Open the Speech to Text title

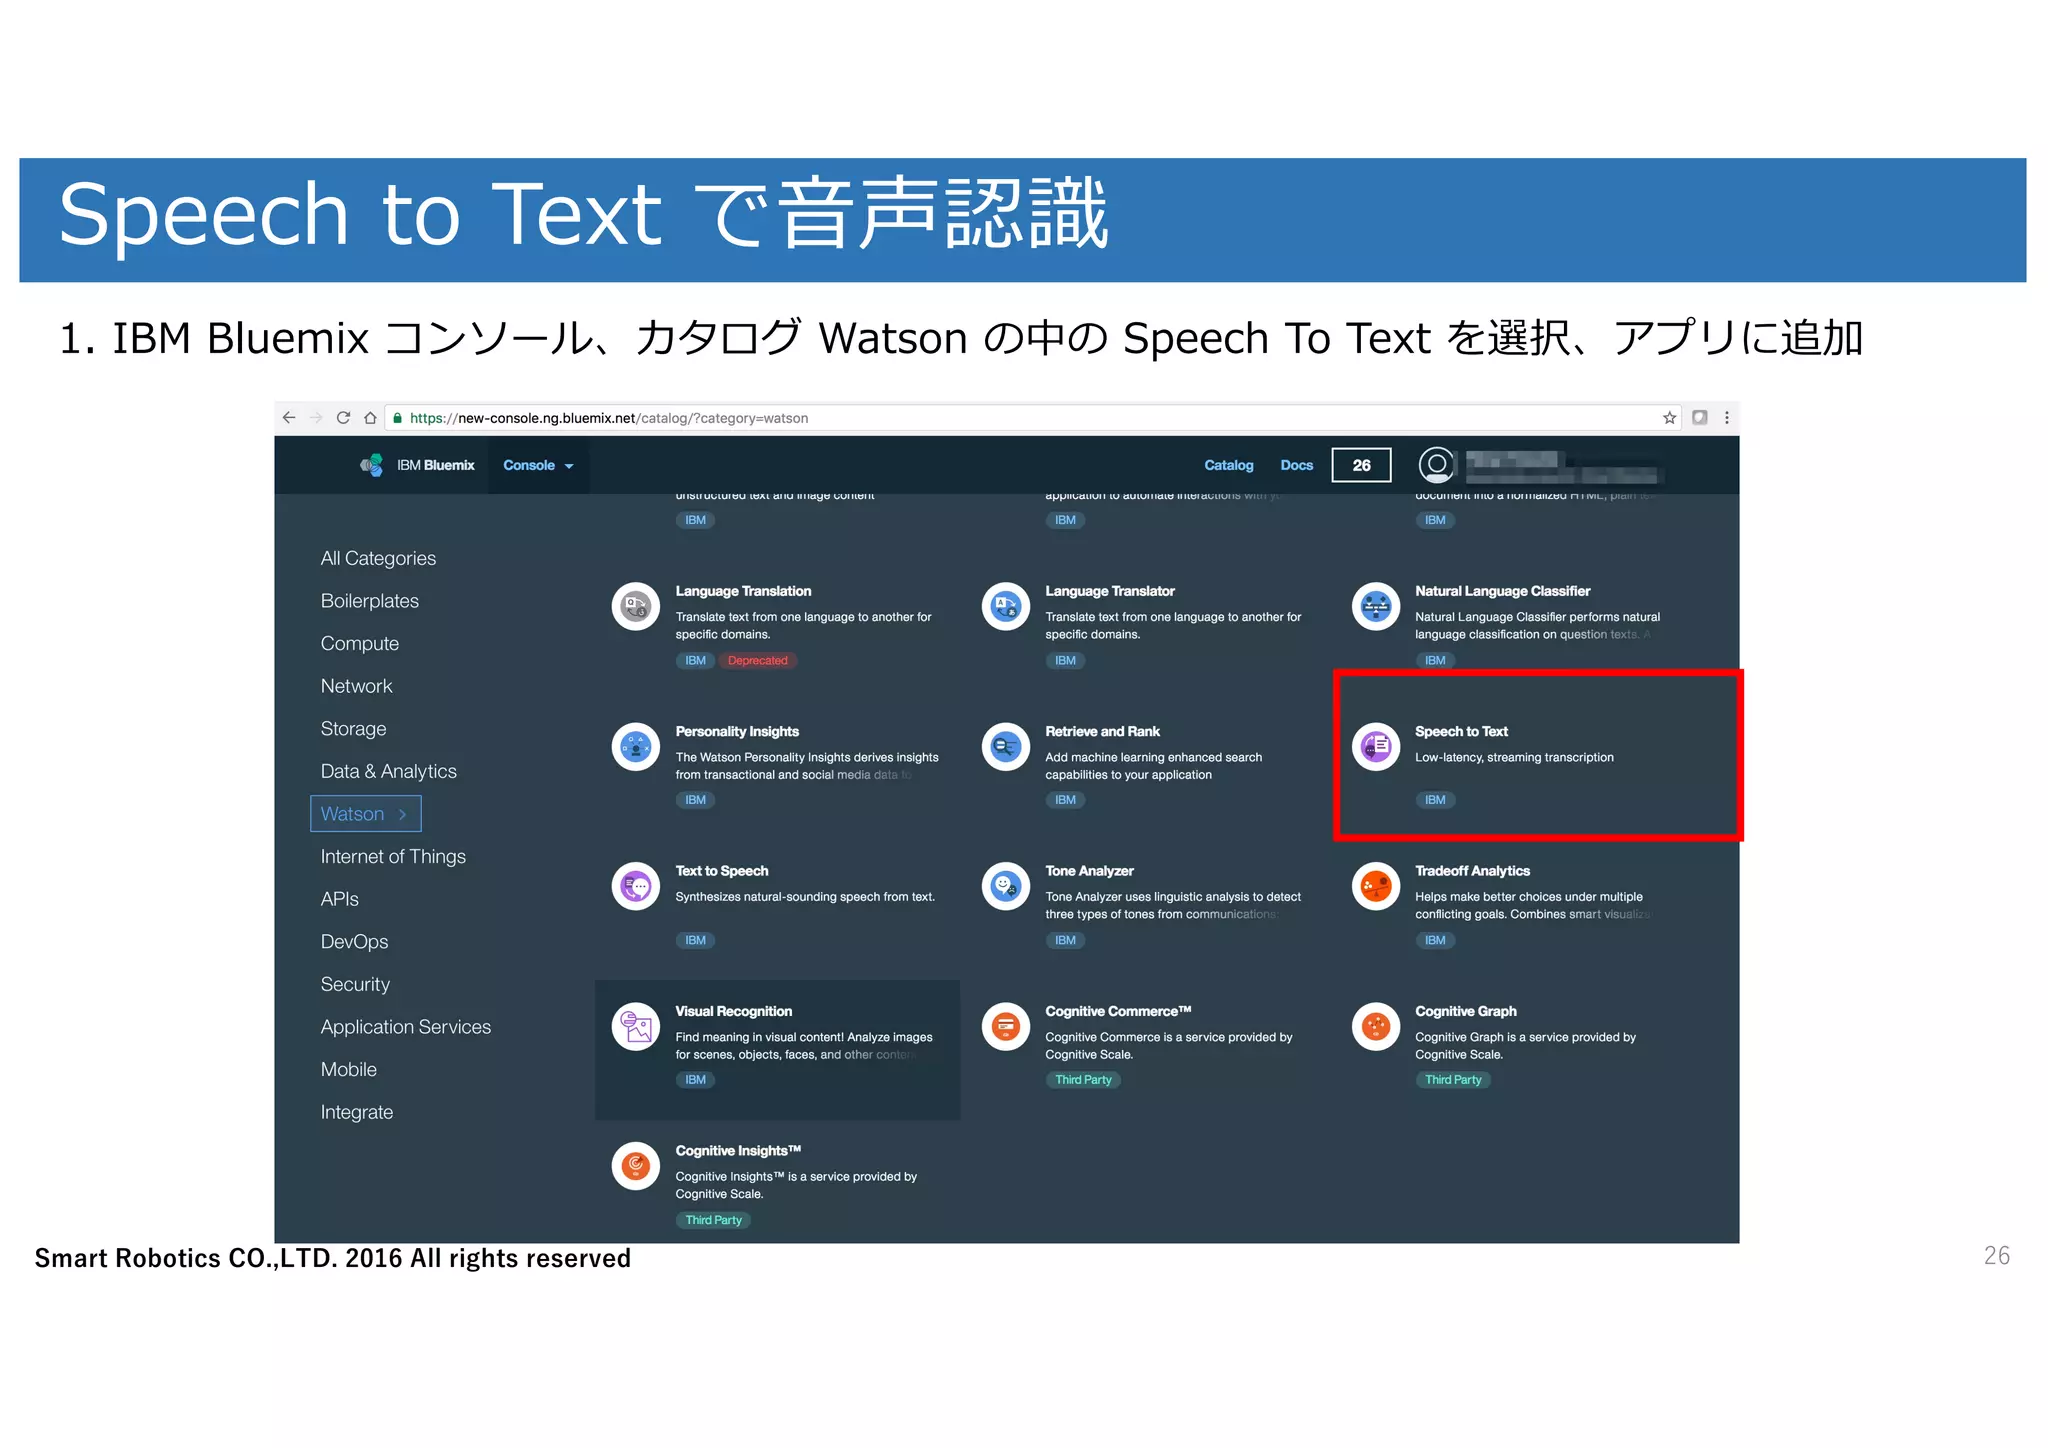click(1461, 731)
